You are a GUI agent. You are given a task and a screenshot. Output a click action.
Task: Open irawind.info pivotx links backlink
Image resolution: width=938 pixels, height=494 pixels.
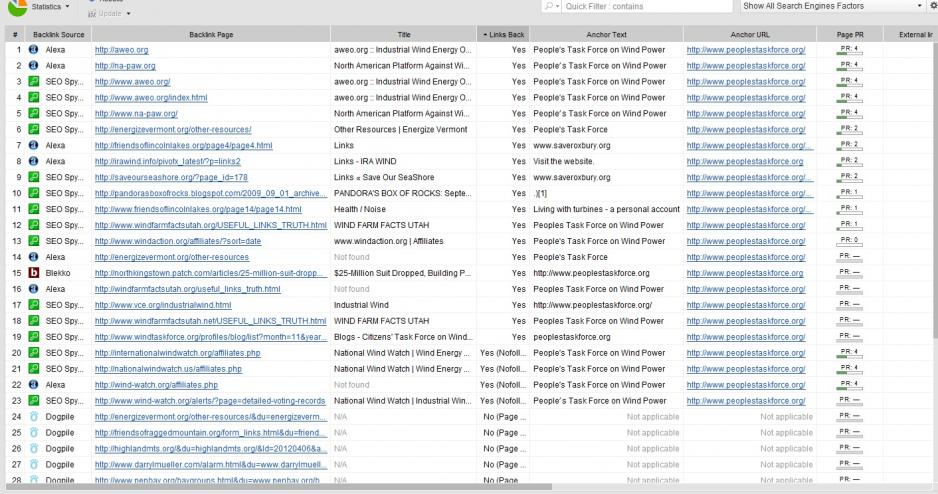click(168, 161)
